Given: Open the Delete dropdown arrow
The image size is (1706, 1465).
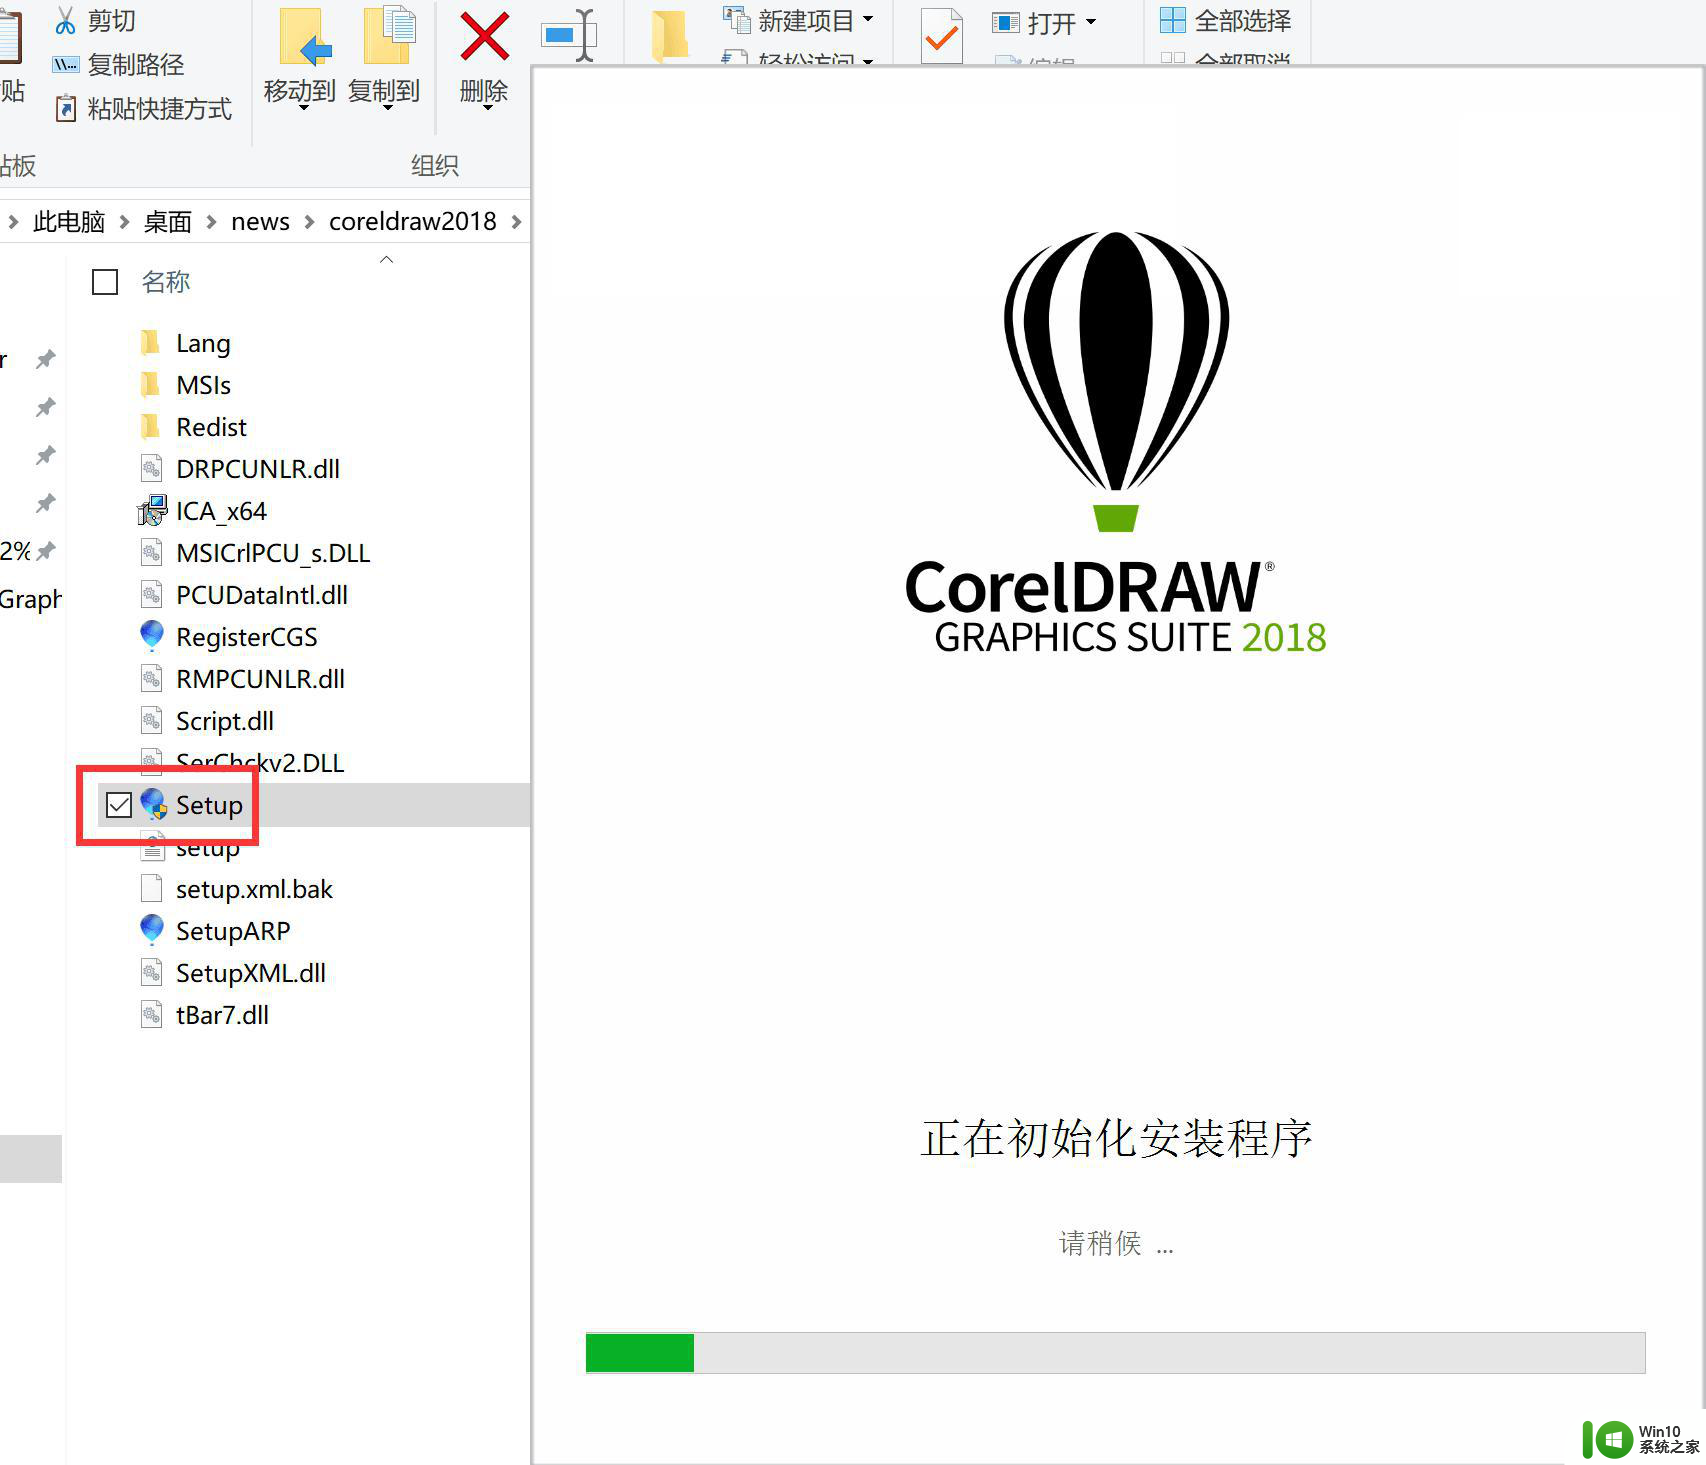Looking at the screenshot, I should pyautogui.click(x=487, y=108).
